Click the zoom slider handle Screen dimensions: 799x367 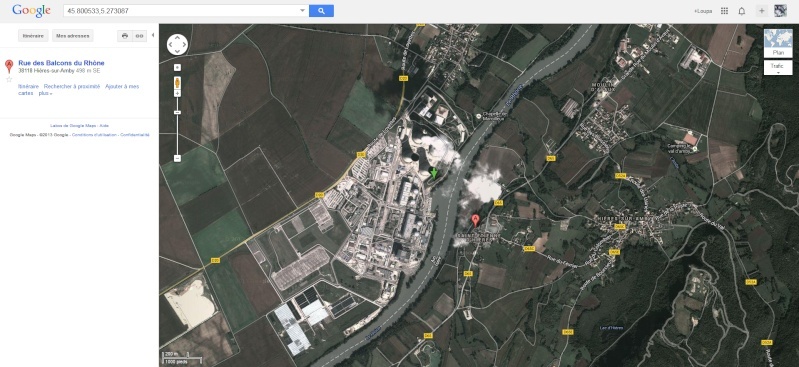[177, 112]
